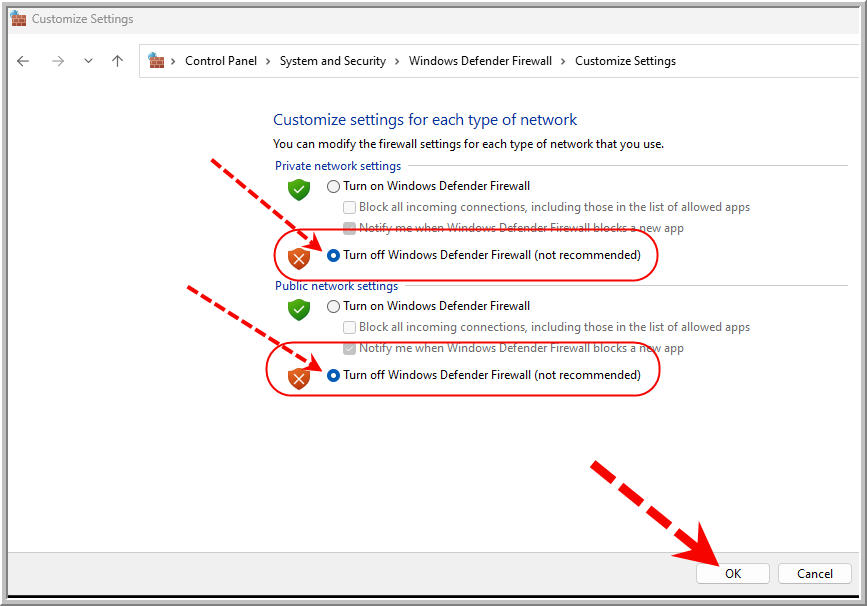Select Turn on Firewall for private network
The width and height of the screenshot is (867, 606).
(x=333, y=186)
